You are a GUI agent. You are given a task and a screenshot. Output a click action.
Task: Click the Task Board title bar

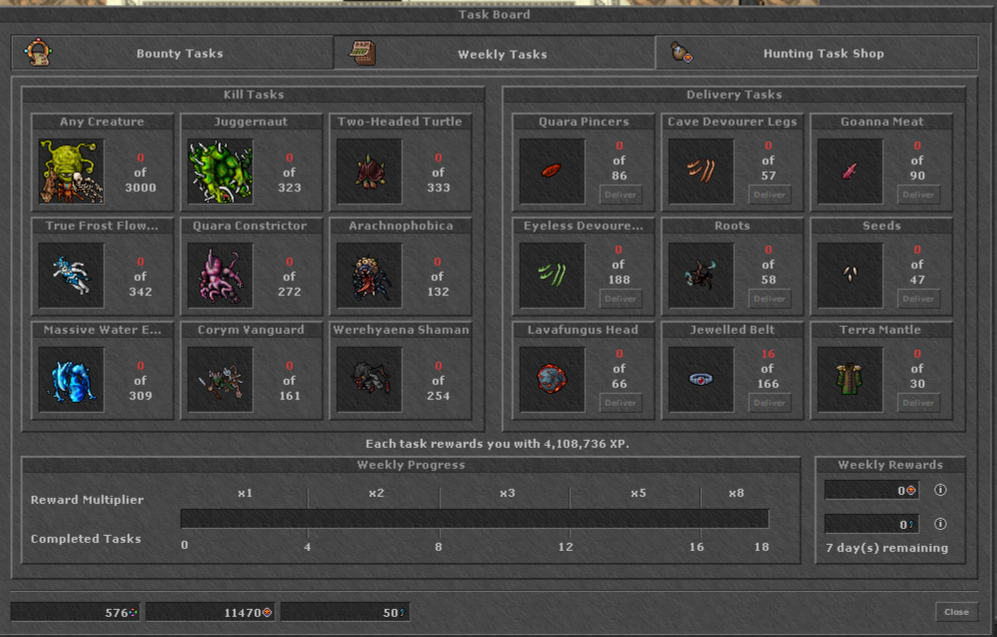point(494,14)
